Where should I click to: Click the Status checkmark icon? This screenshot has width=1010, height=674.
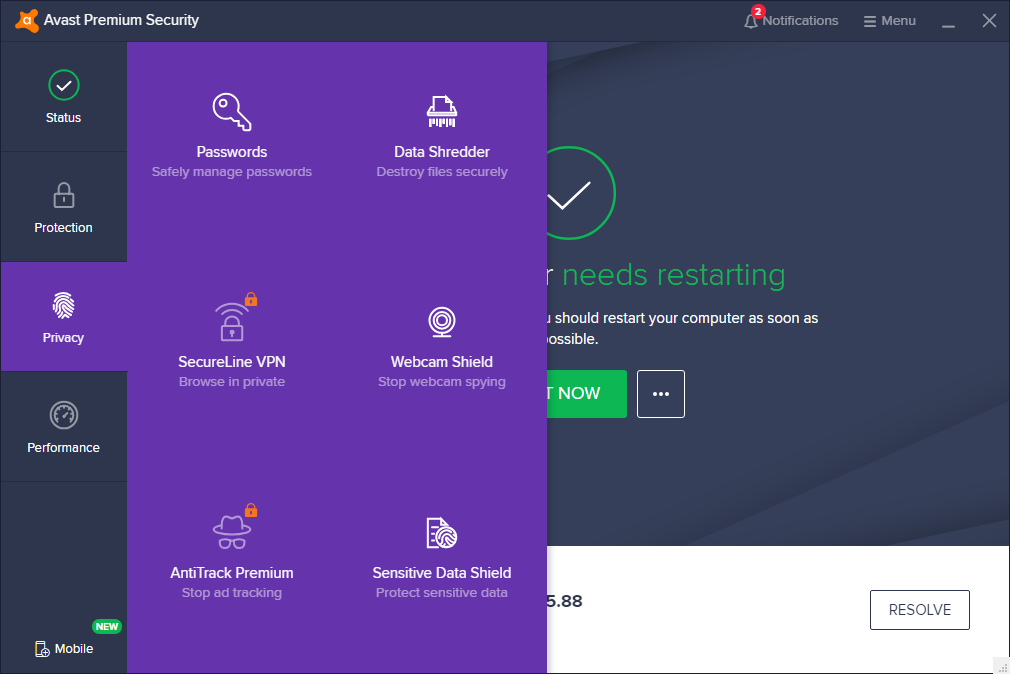coord(64,85)
